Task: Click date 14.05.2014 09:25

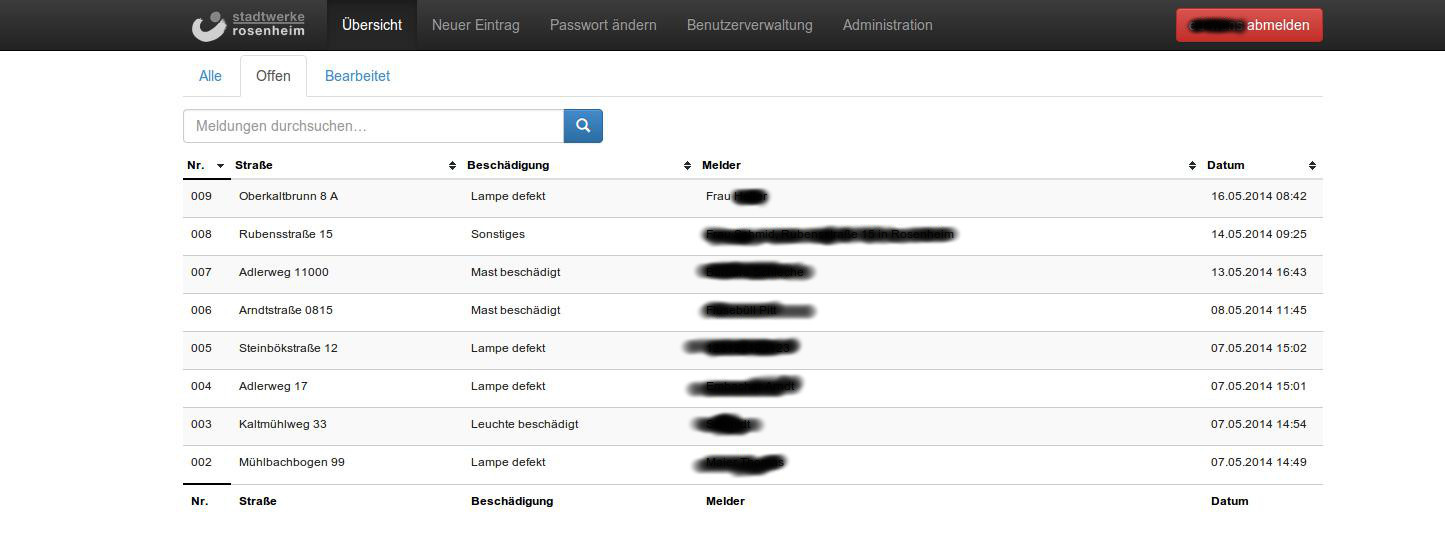Action: (1259, 234)
